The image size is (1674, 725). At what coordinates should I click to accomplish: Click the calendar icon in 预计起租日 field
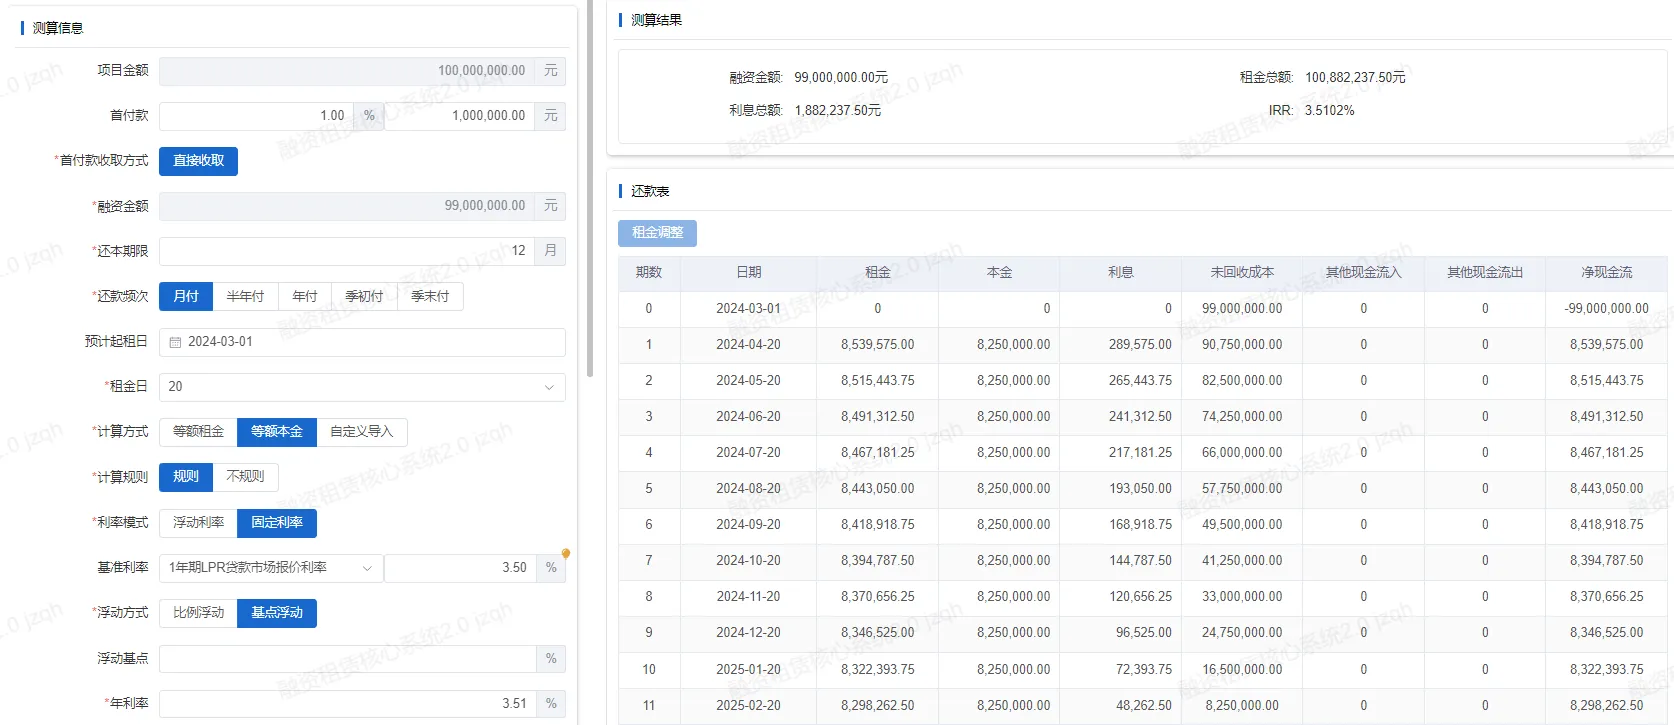coord(176,342)
